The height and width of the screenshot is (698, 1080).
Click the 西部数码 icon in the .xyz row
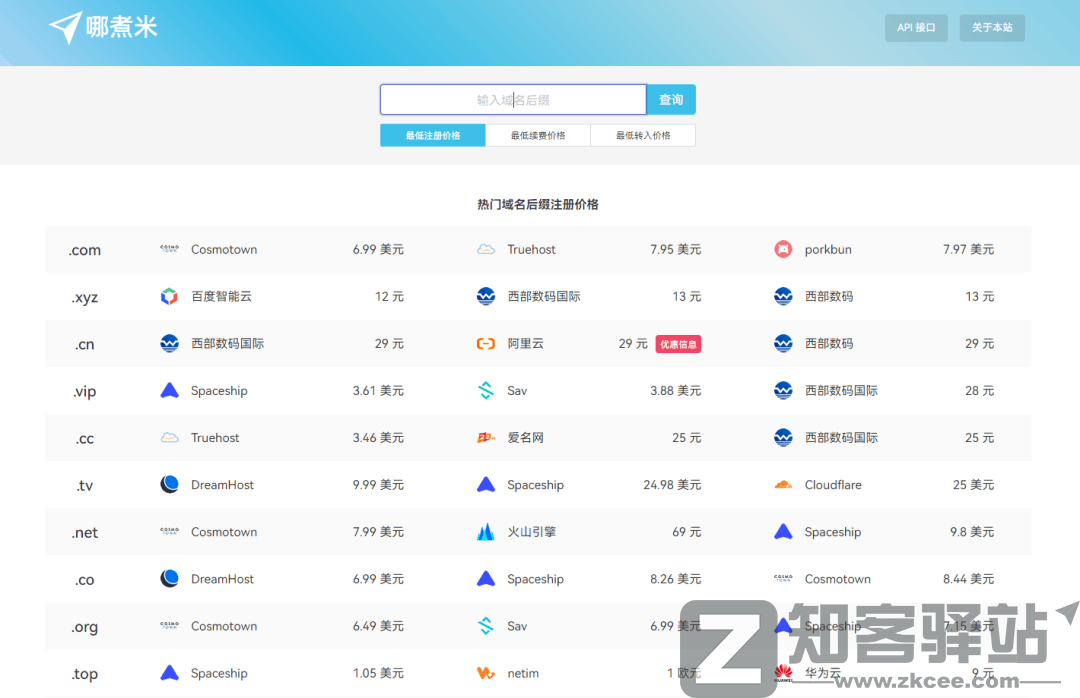tap(783, 296)
